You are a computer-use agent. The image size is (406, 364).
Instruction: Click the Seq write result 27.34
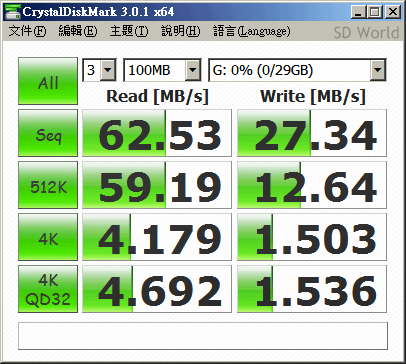312,133
